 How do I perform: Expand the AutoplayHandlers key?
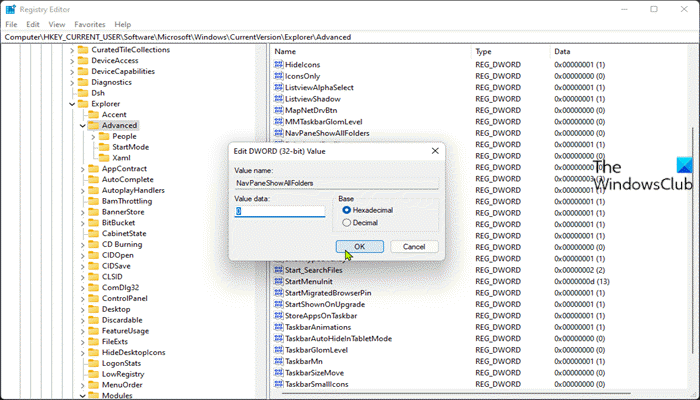pos(83,191)
